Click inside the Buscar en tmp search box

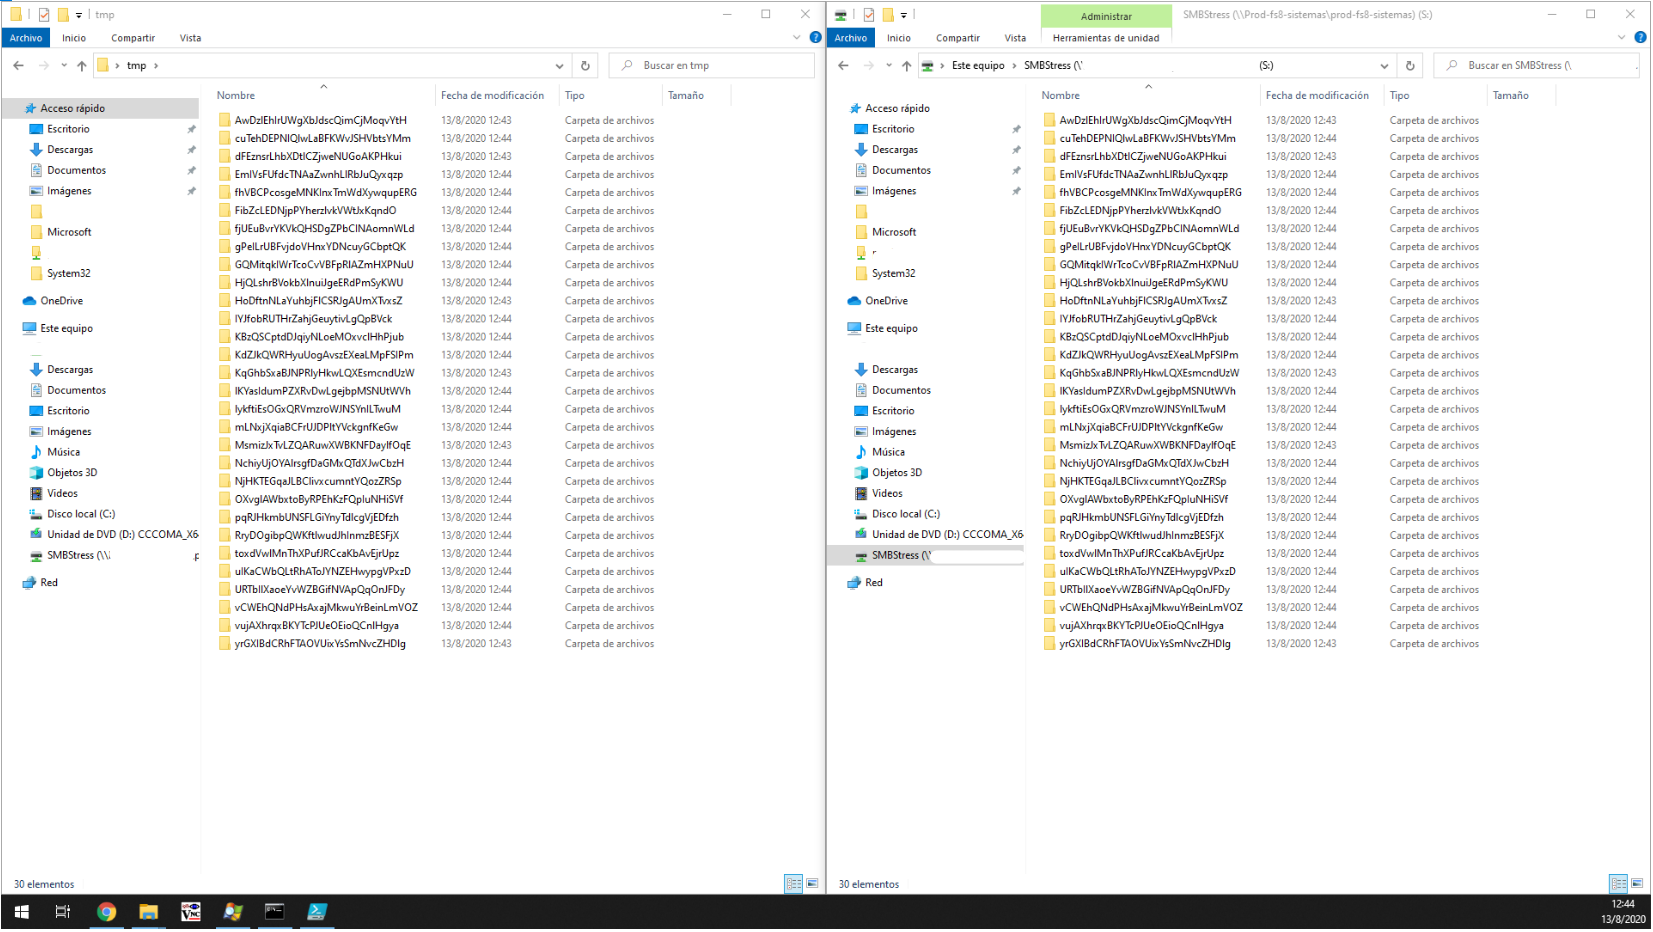[x=710, y=65]
